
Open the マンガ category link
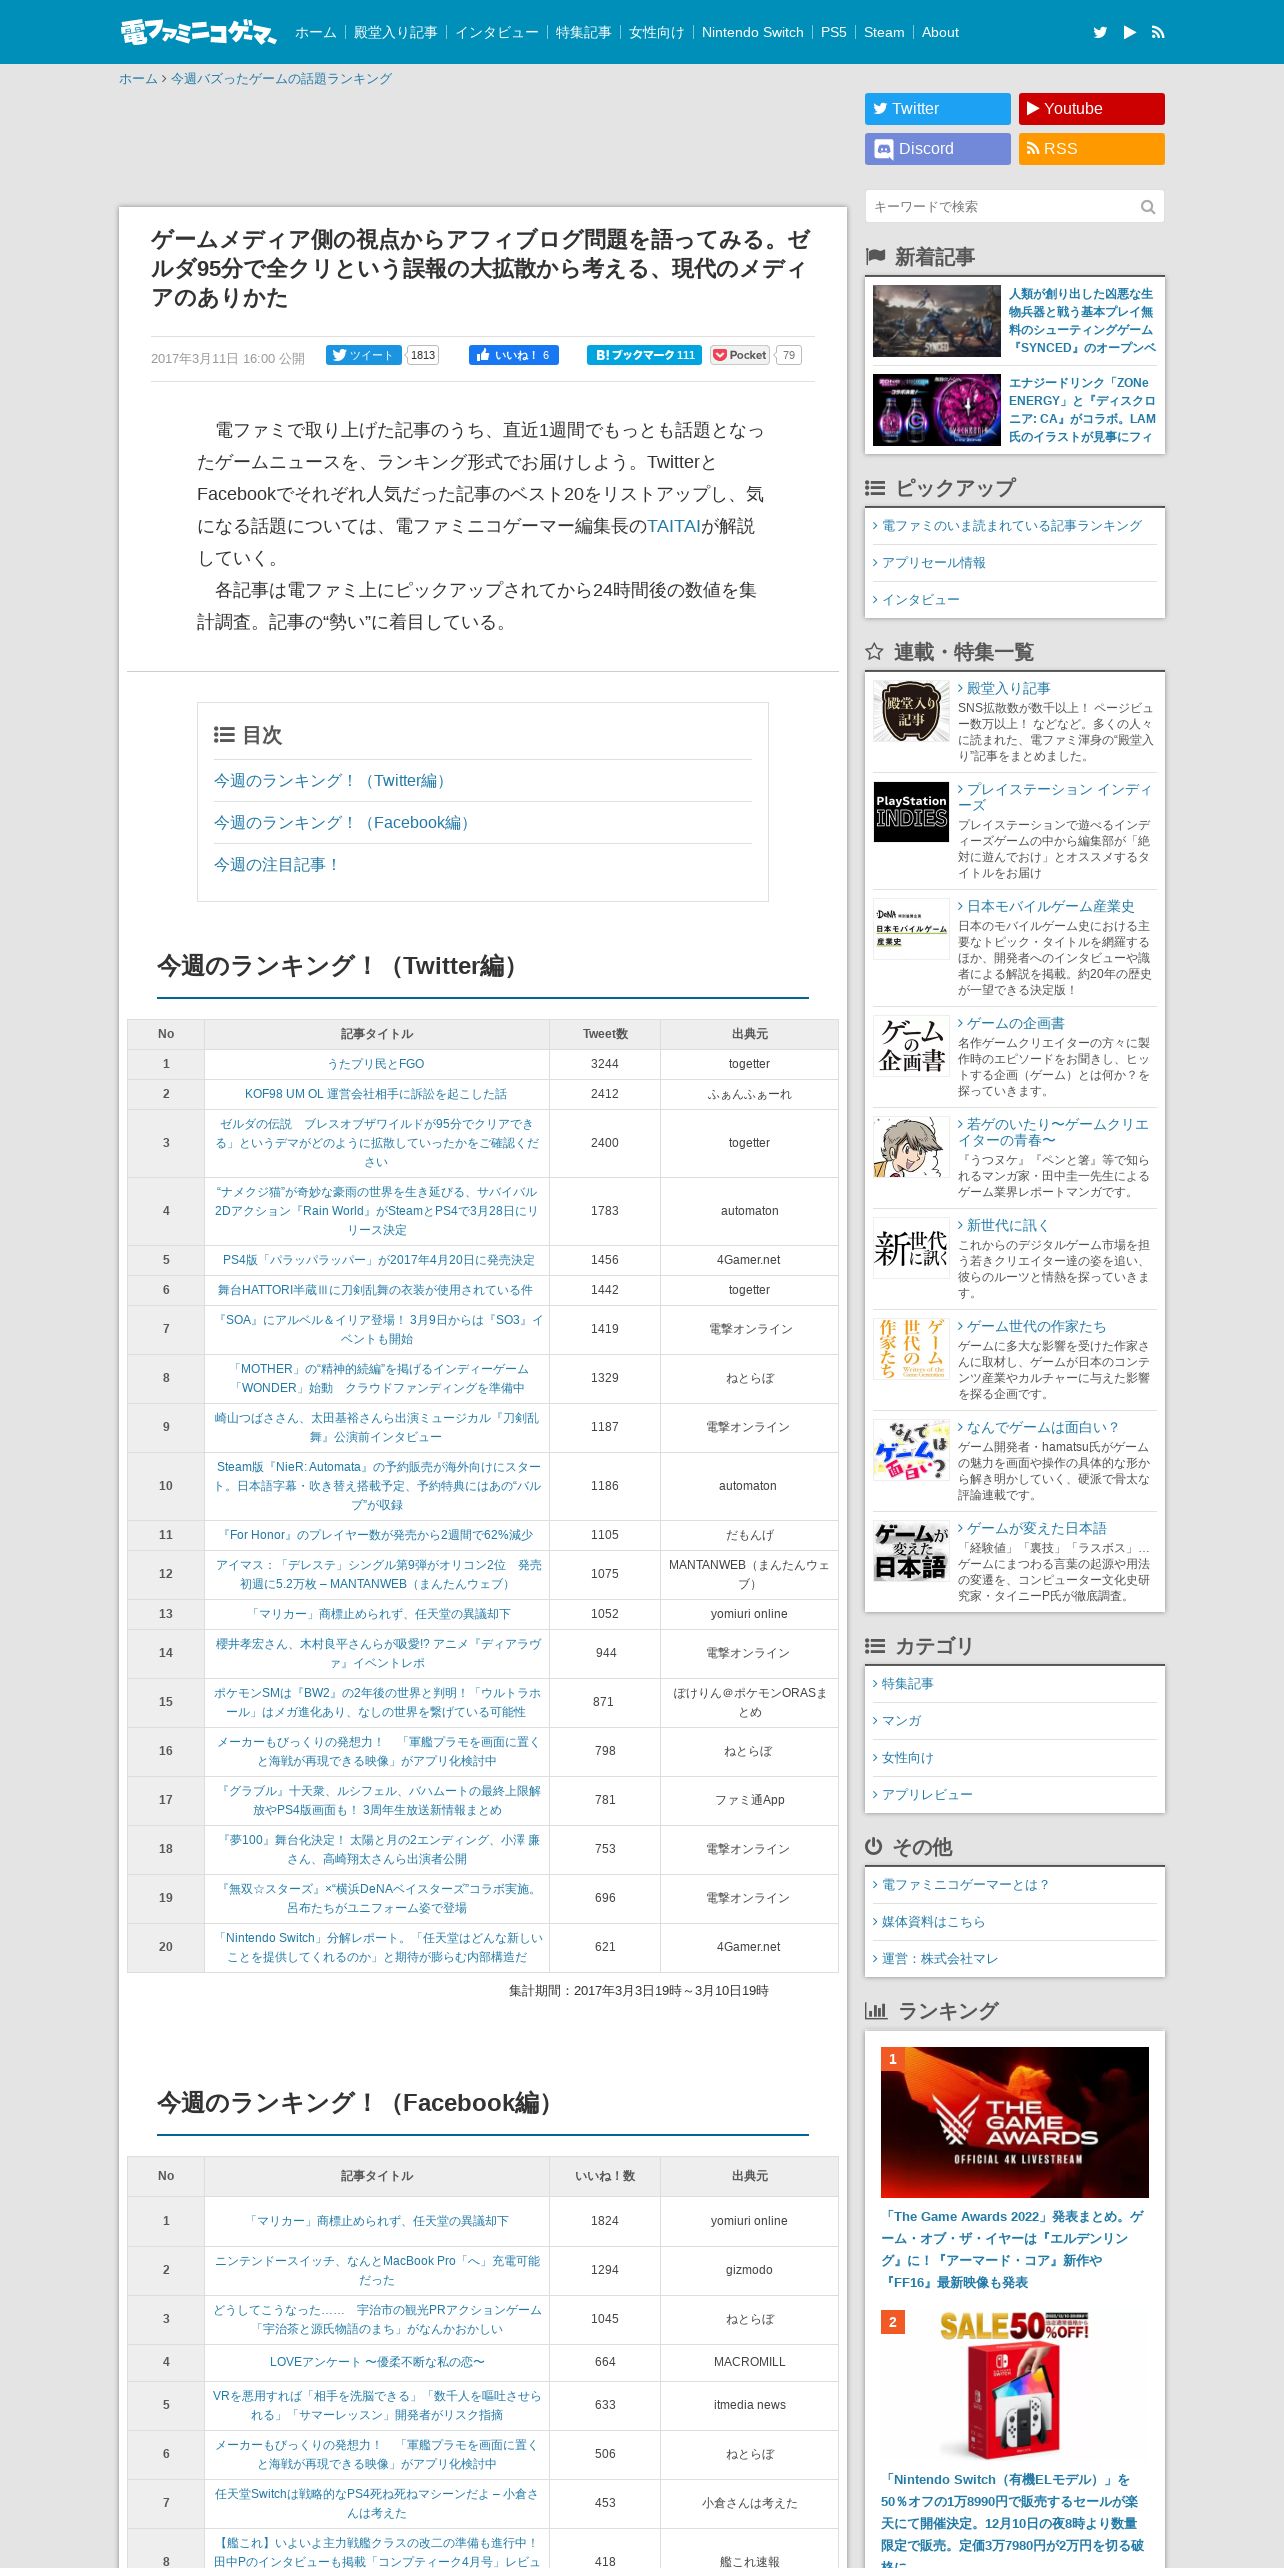900,1720
